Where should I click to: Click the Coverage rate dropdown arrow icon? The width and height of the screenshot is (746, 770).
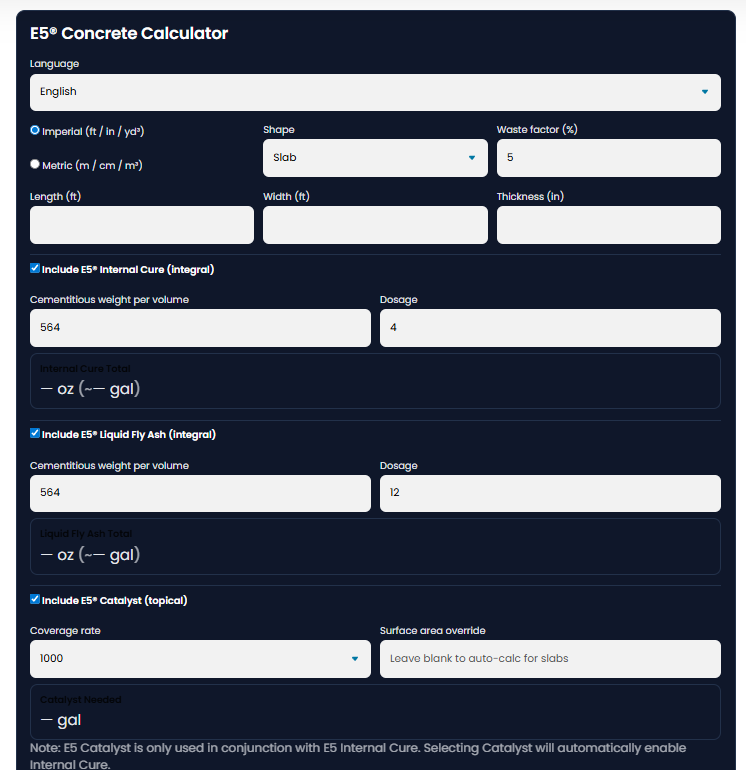(355, 659)
